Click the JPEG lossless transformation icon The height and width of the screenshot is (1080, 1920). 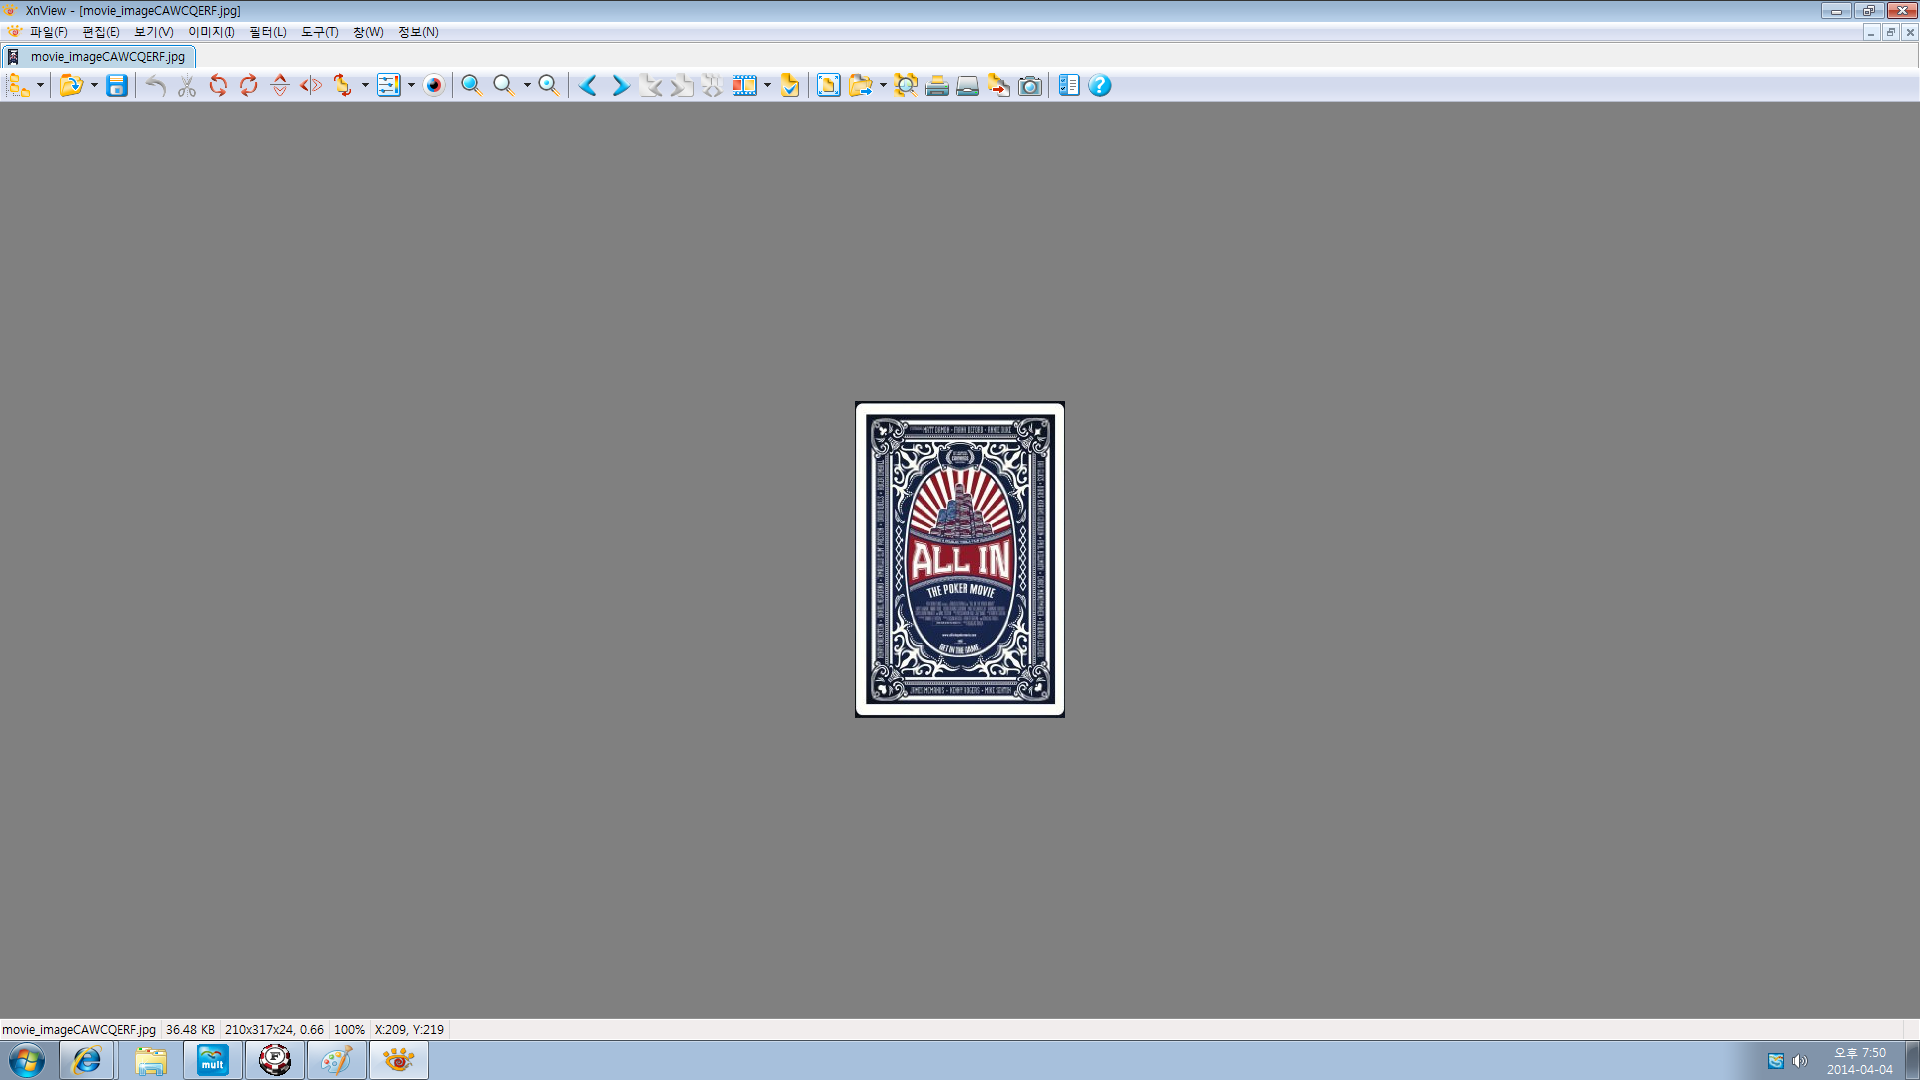[343, 86]
